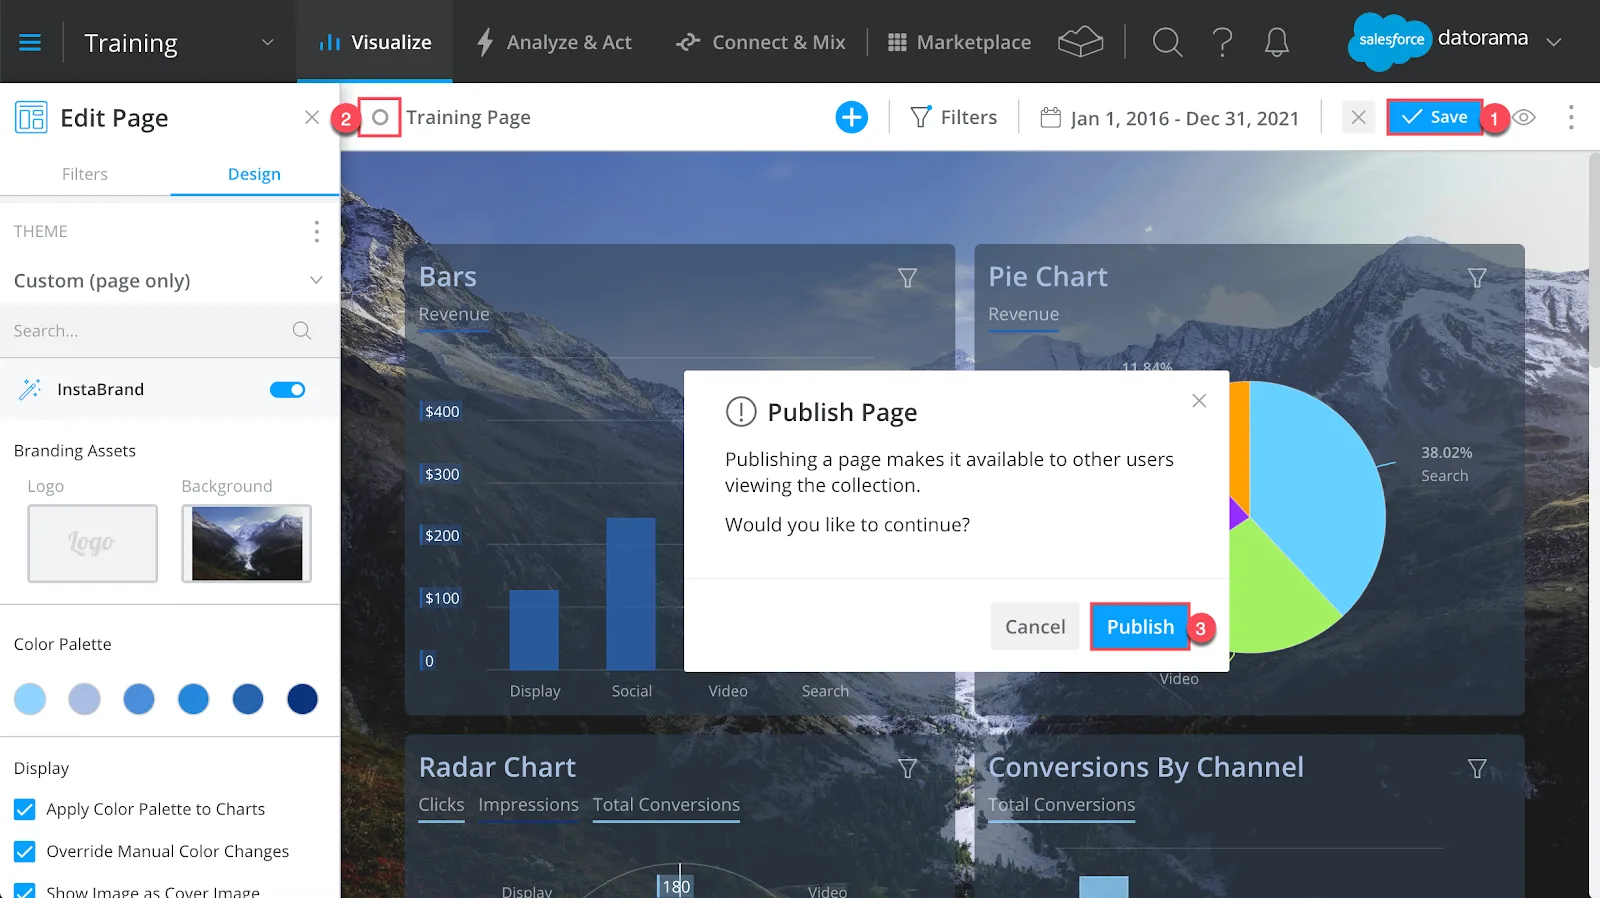
Task: Pick the fifth deep-blue palette swatch
Action: (x=248, y=699)
